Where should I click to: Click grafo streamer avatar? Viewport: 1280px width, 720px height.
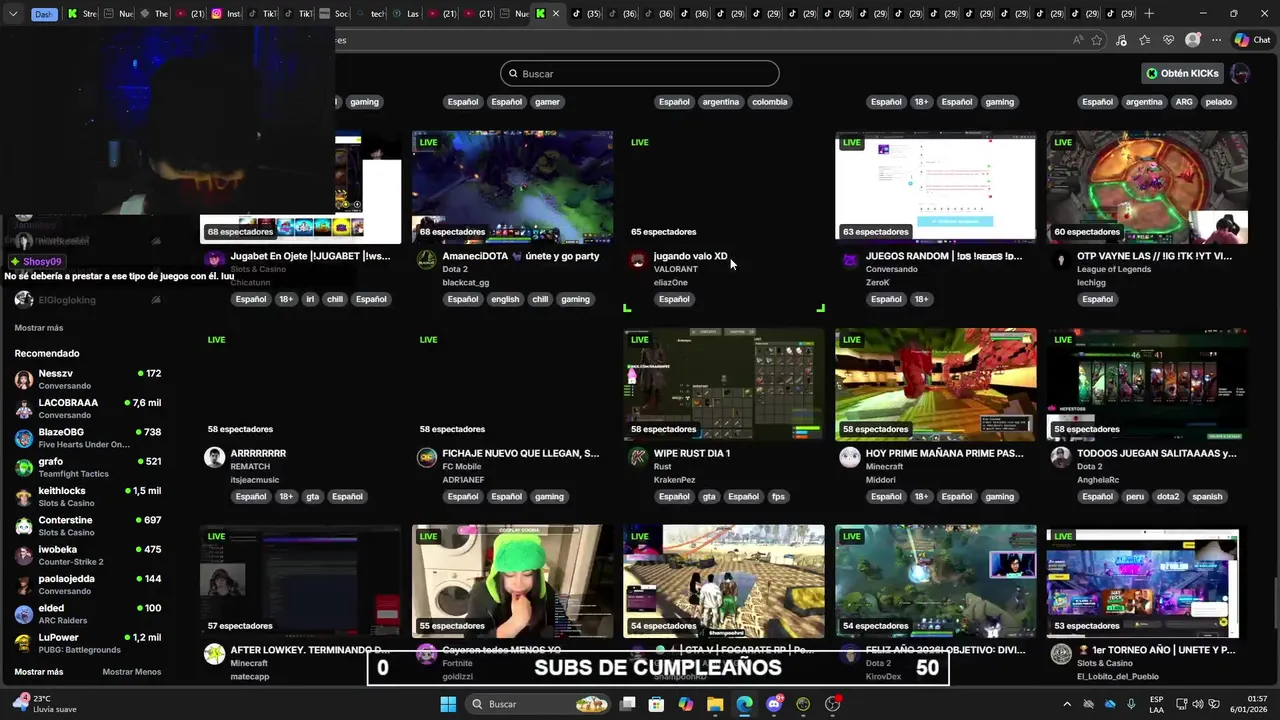tap(24, 468)
